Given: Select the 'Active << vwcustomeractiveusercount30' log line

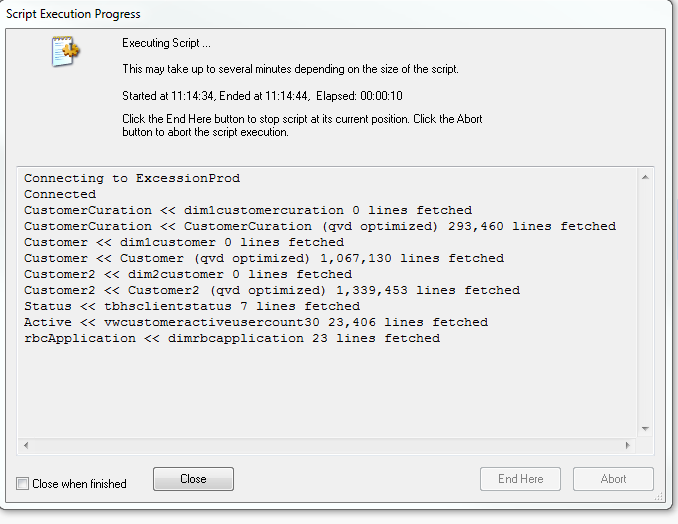Looking at the screenshot, I should pos(256,322).
